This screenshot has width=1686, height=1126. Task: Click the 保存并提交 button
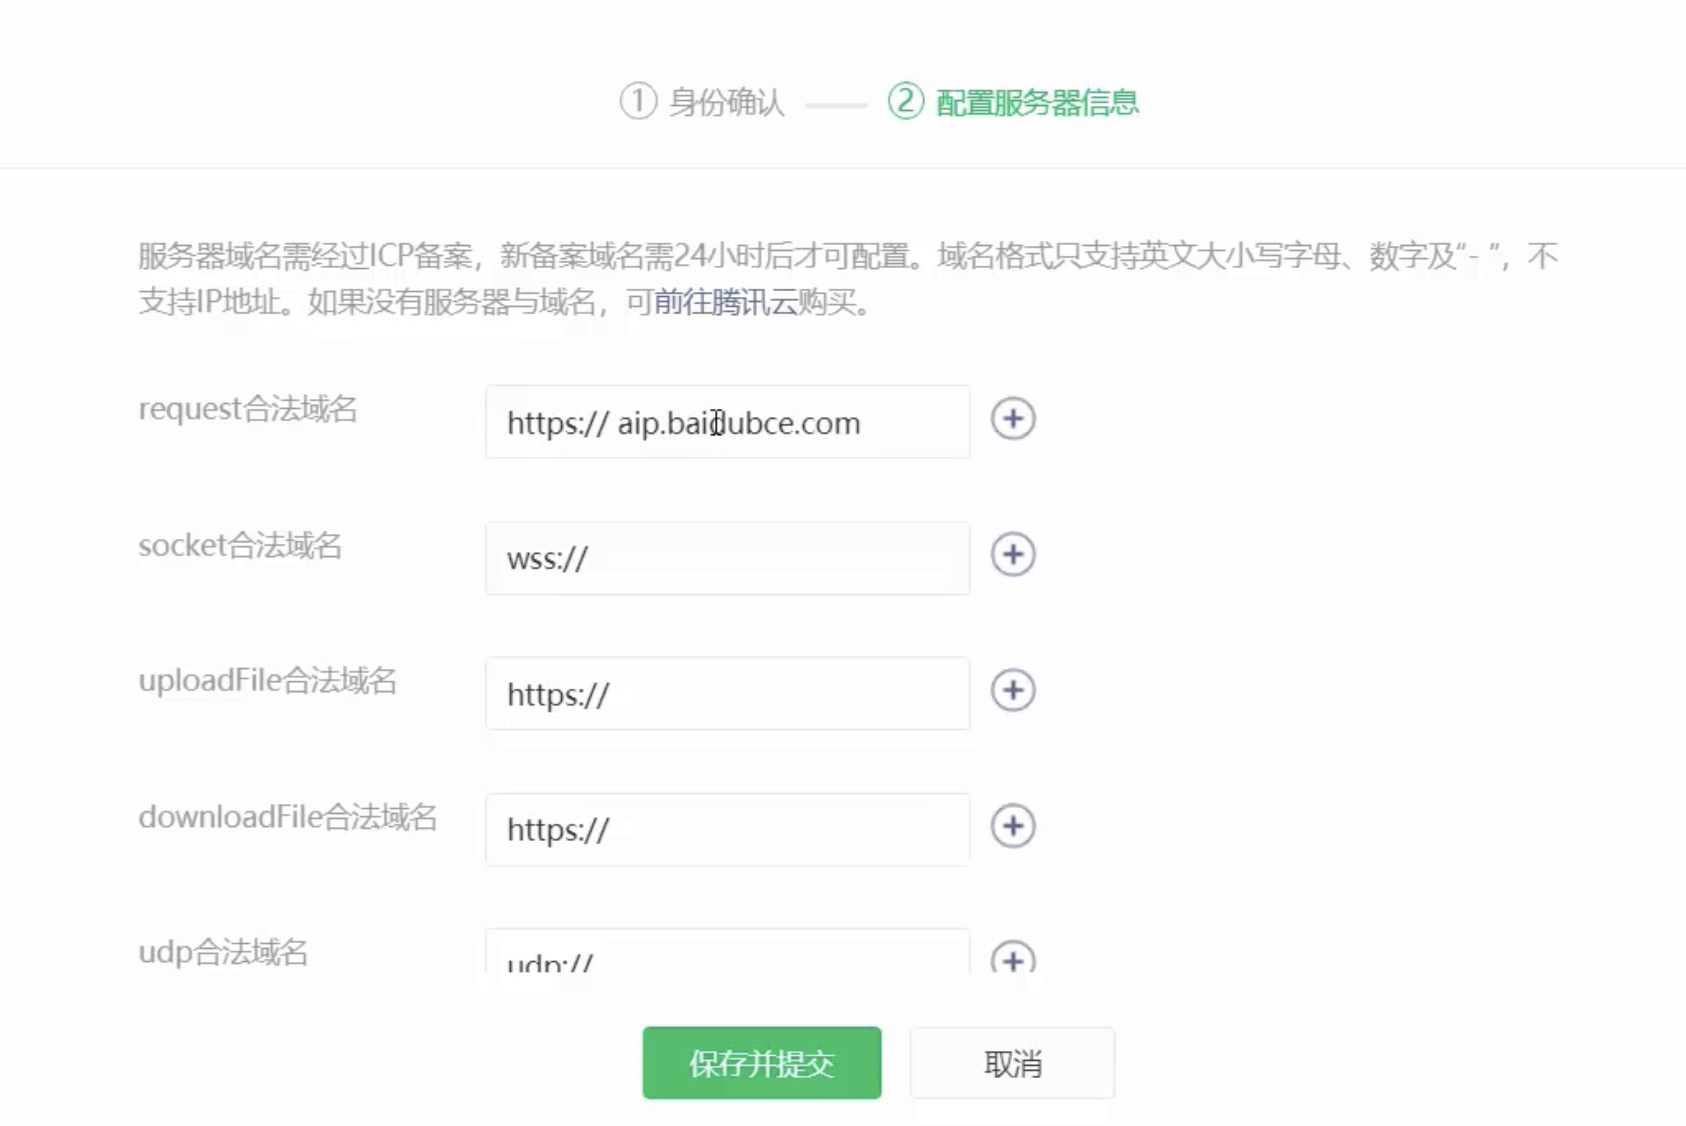(x=761, y=1063)
